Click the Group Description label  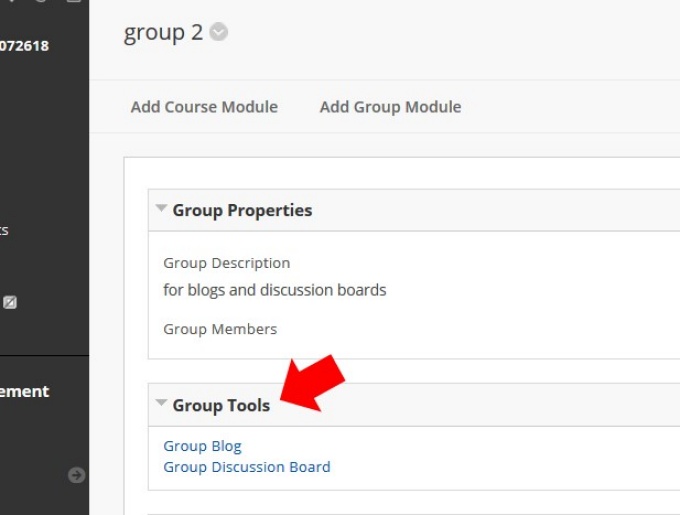[226, 263]
